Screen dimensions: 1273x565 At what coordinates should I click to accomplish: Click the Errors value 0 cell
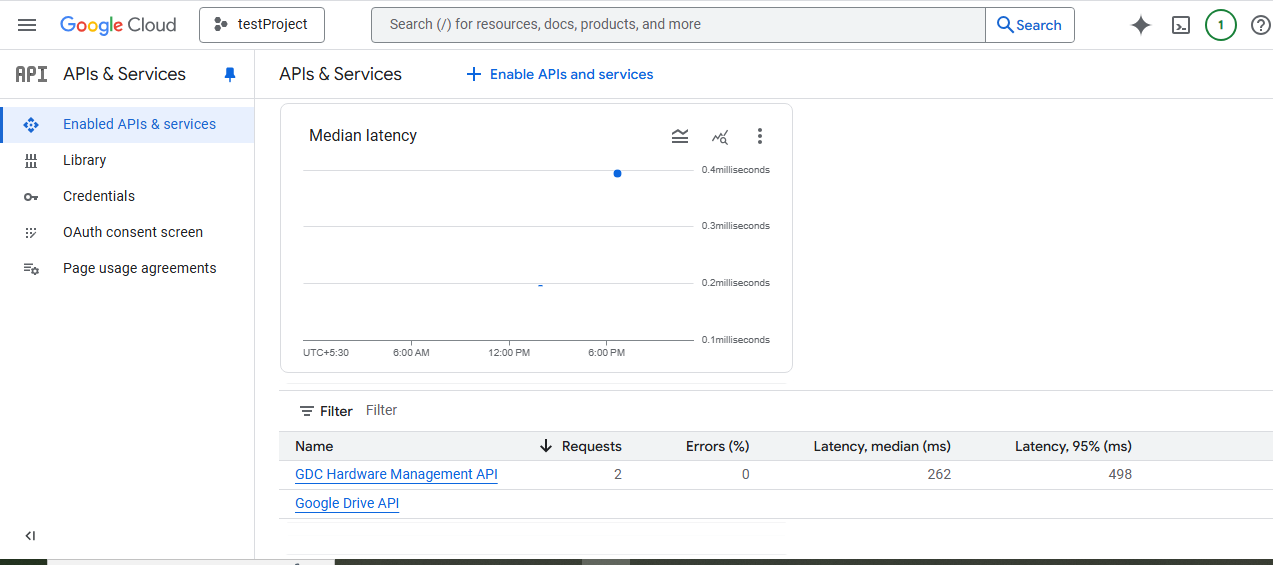pos(746,474)
